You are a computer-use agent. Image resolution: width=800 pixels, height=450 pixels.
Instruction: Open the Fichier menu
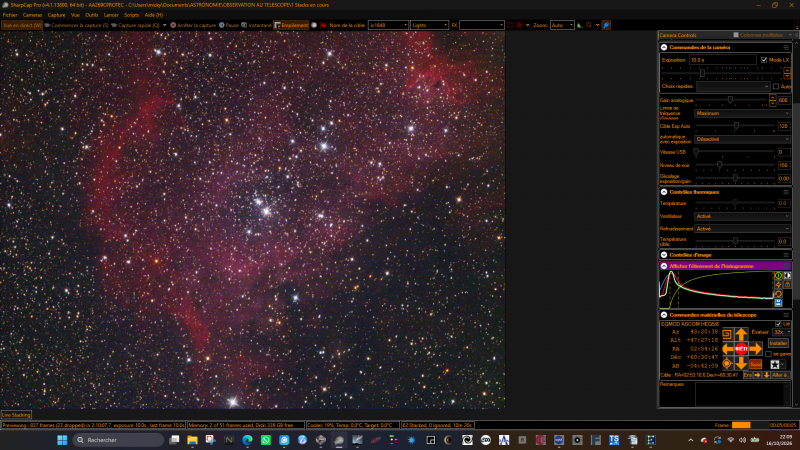pos(10,15)
